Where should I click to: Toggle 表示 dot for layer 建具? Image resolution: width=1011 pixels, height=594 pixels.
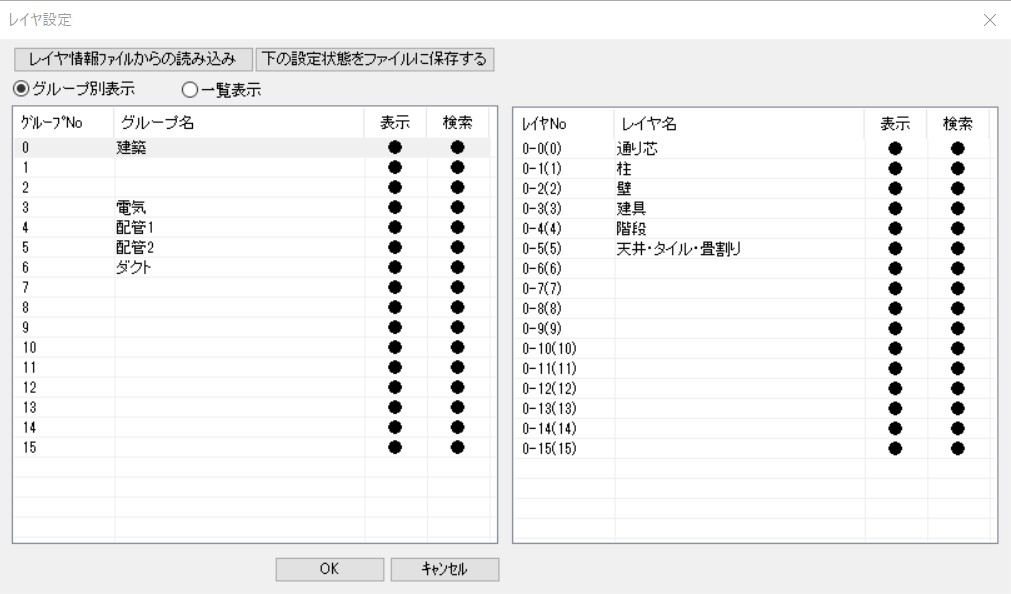895,208
